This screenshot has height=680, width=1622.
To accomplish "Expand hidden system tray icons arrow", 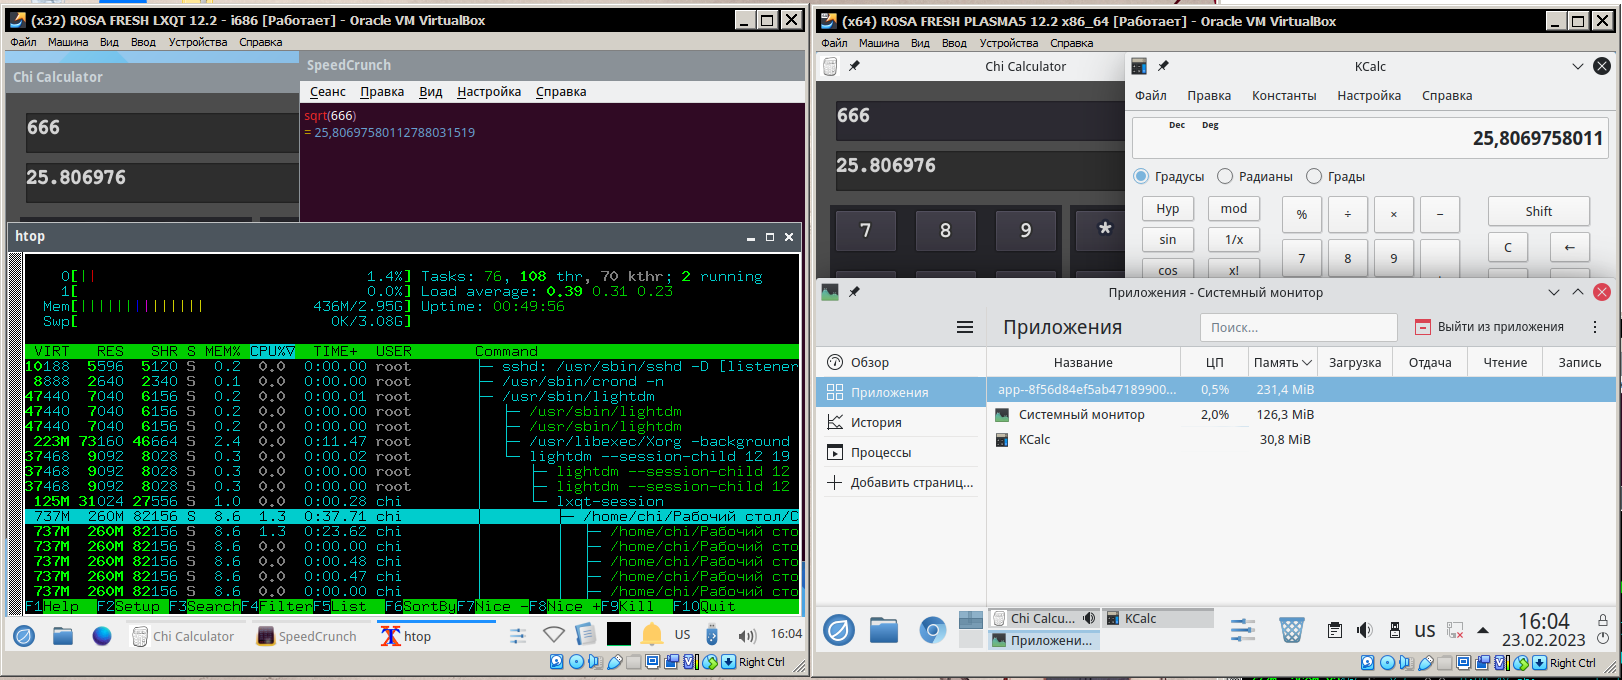I will (1482, 631).
